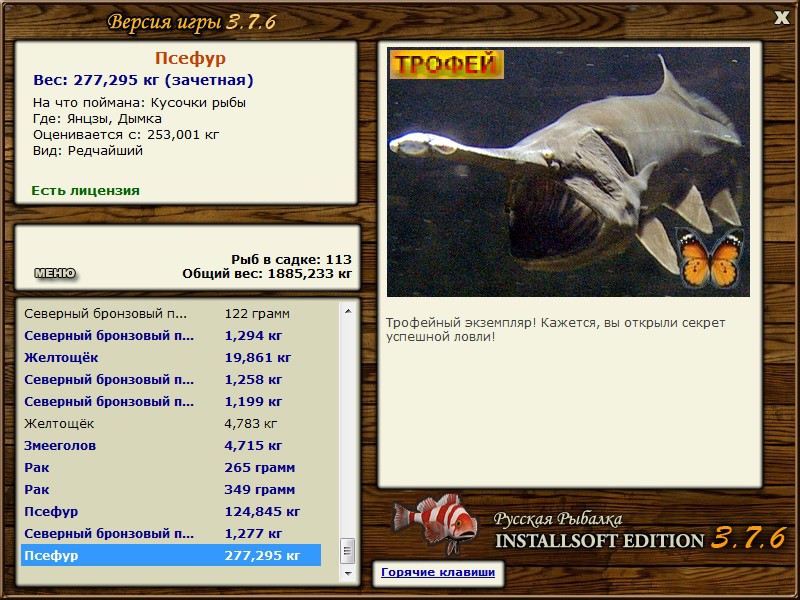Select the highlighted Псефур 277,295 кг row
This screenshot has width=800, height=600.
click(171, 555)
